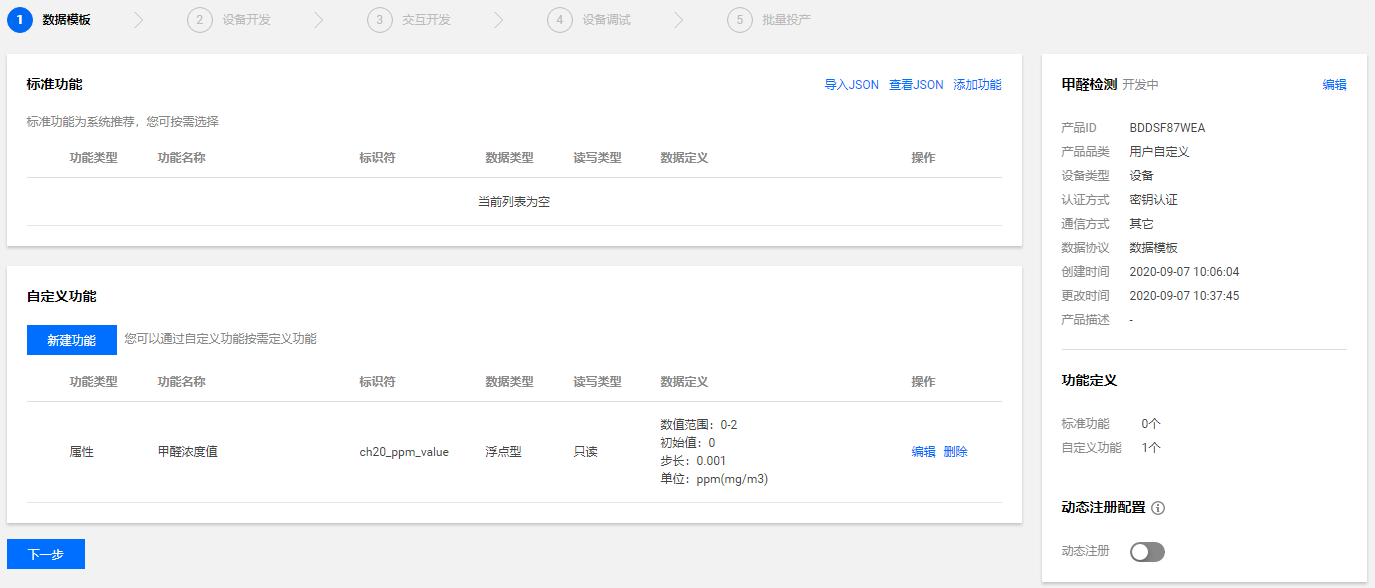This screenshot has width=1375, height=588.
Task: Click the 步长：0.001 text
Action: [x=693, y=461]
